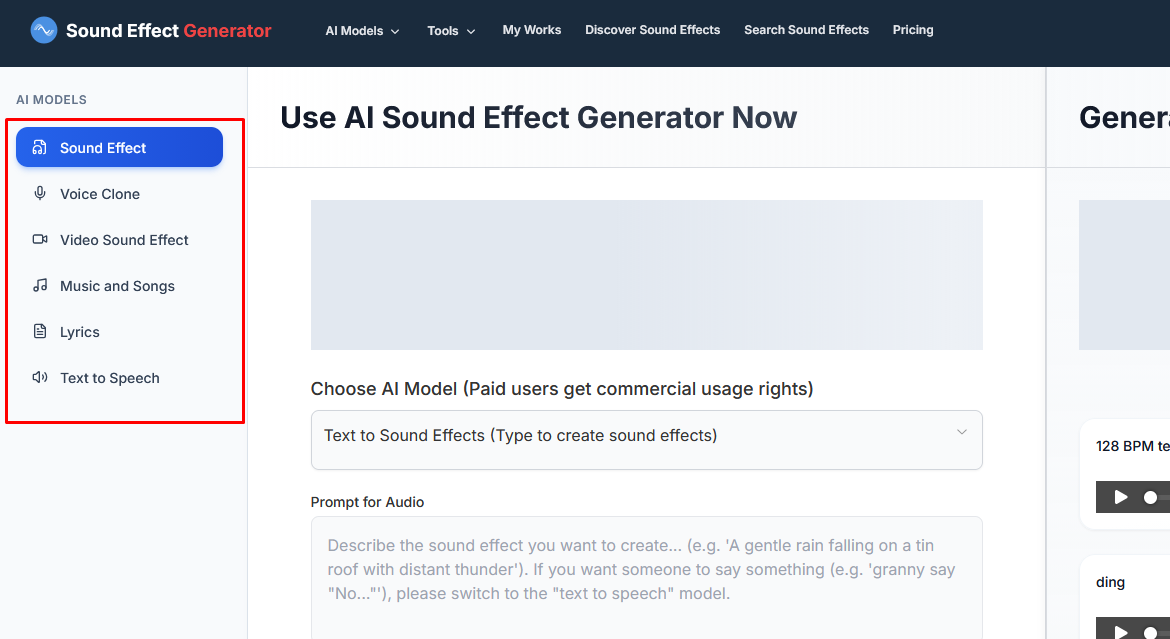Play the 128 BPM audio clip
The width and height of the screenshot is (1170, 639).
[1121, 497]
